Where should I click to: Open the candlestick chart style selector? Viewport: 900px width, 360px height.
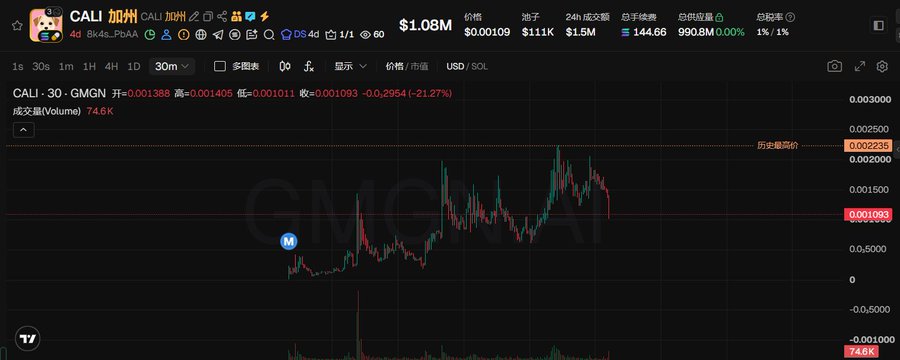point(285,67)
